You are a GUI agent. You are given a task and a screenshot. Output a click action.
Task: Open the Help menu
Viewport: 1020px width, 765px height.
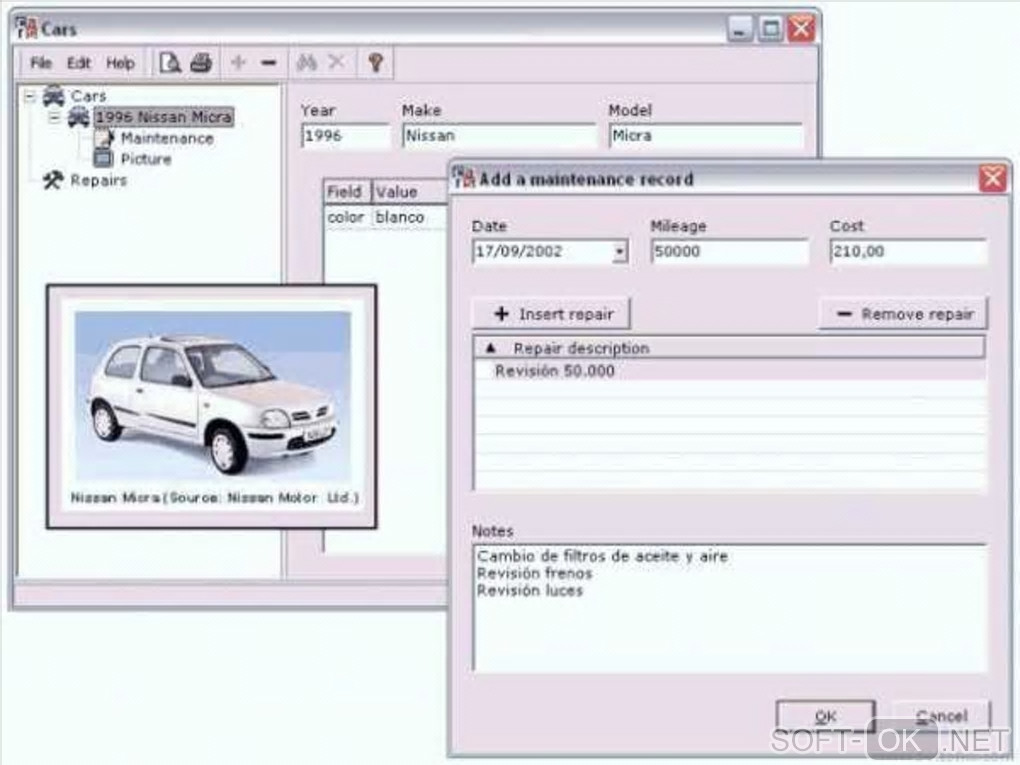(x=120, y=63)
